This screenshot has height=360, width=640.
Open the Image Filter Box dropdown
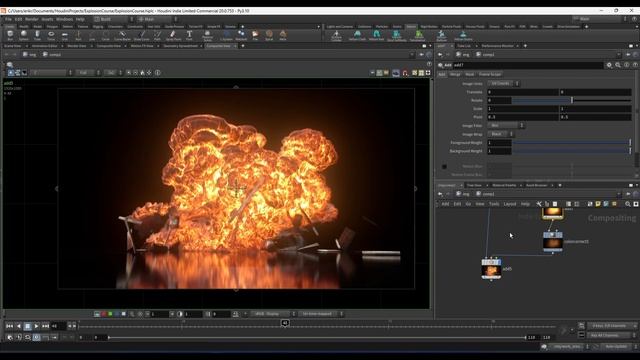click(x=506, y=125)
